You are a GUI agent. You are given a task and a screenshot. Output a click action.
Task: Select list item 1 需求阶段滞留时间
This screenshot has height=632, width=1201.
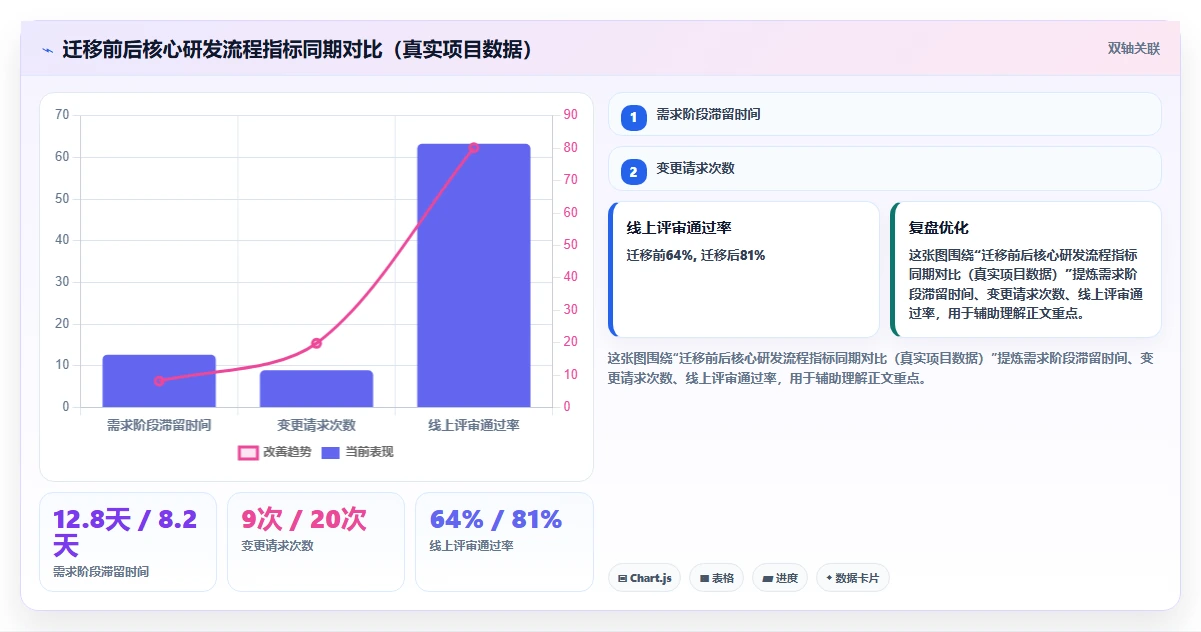(x=885, y=114)
